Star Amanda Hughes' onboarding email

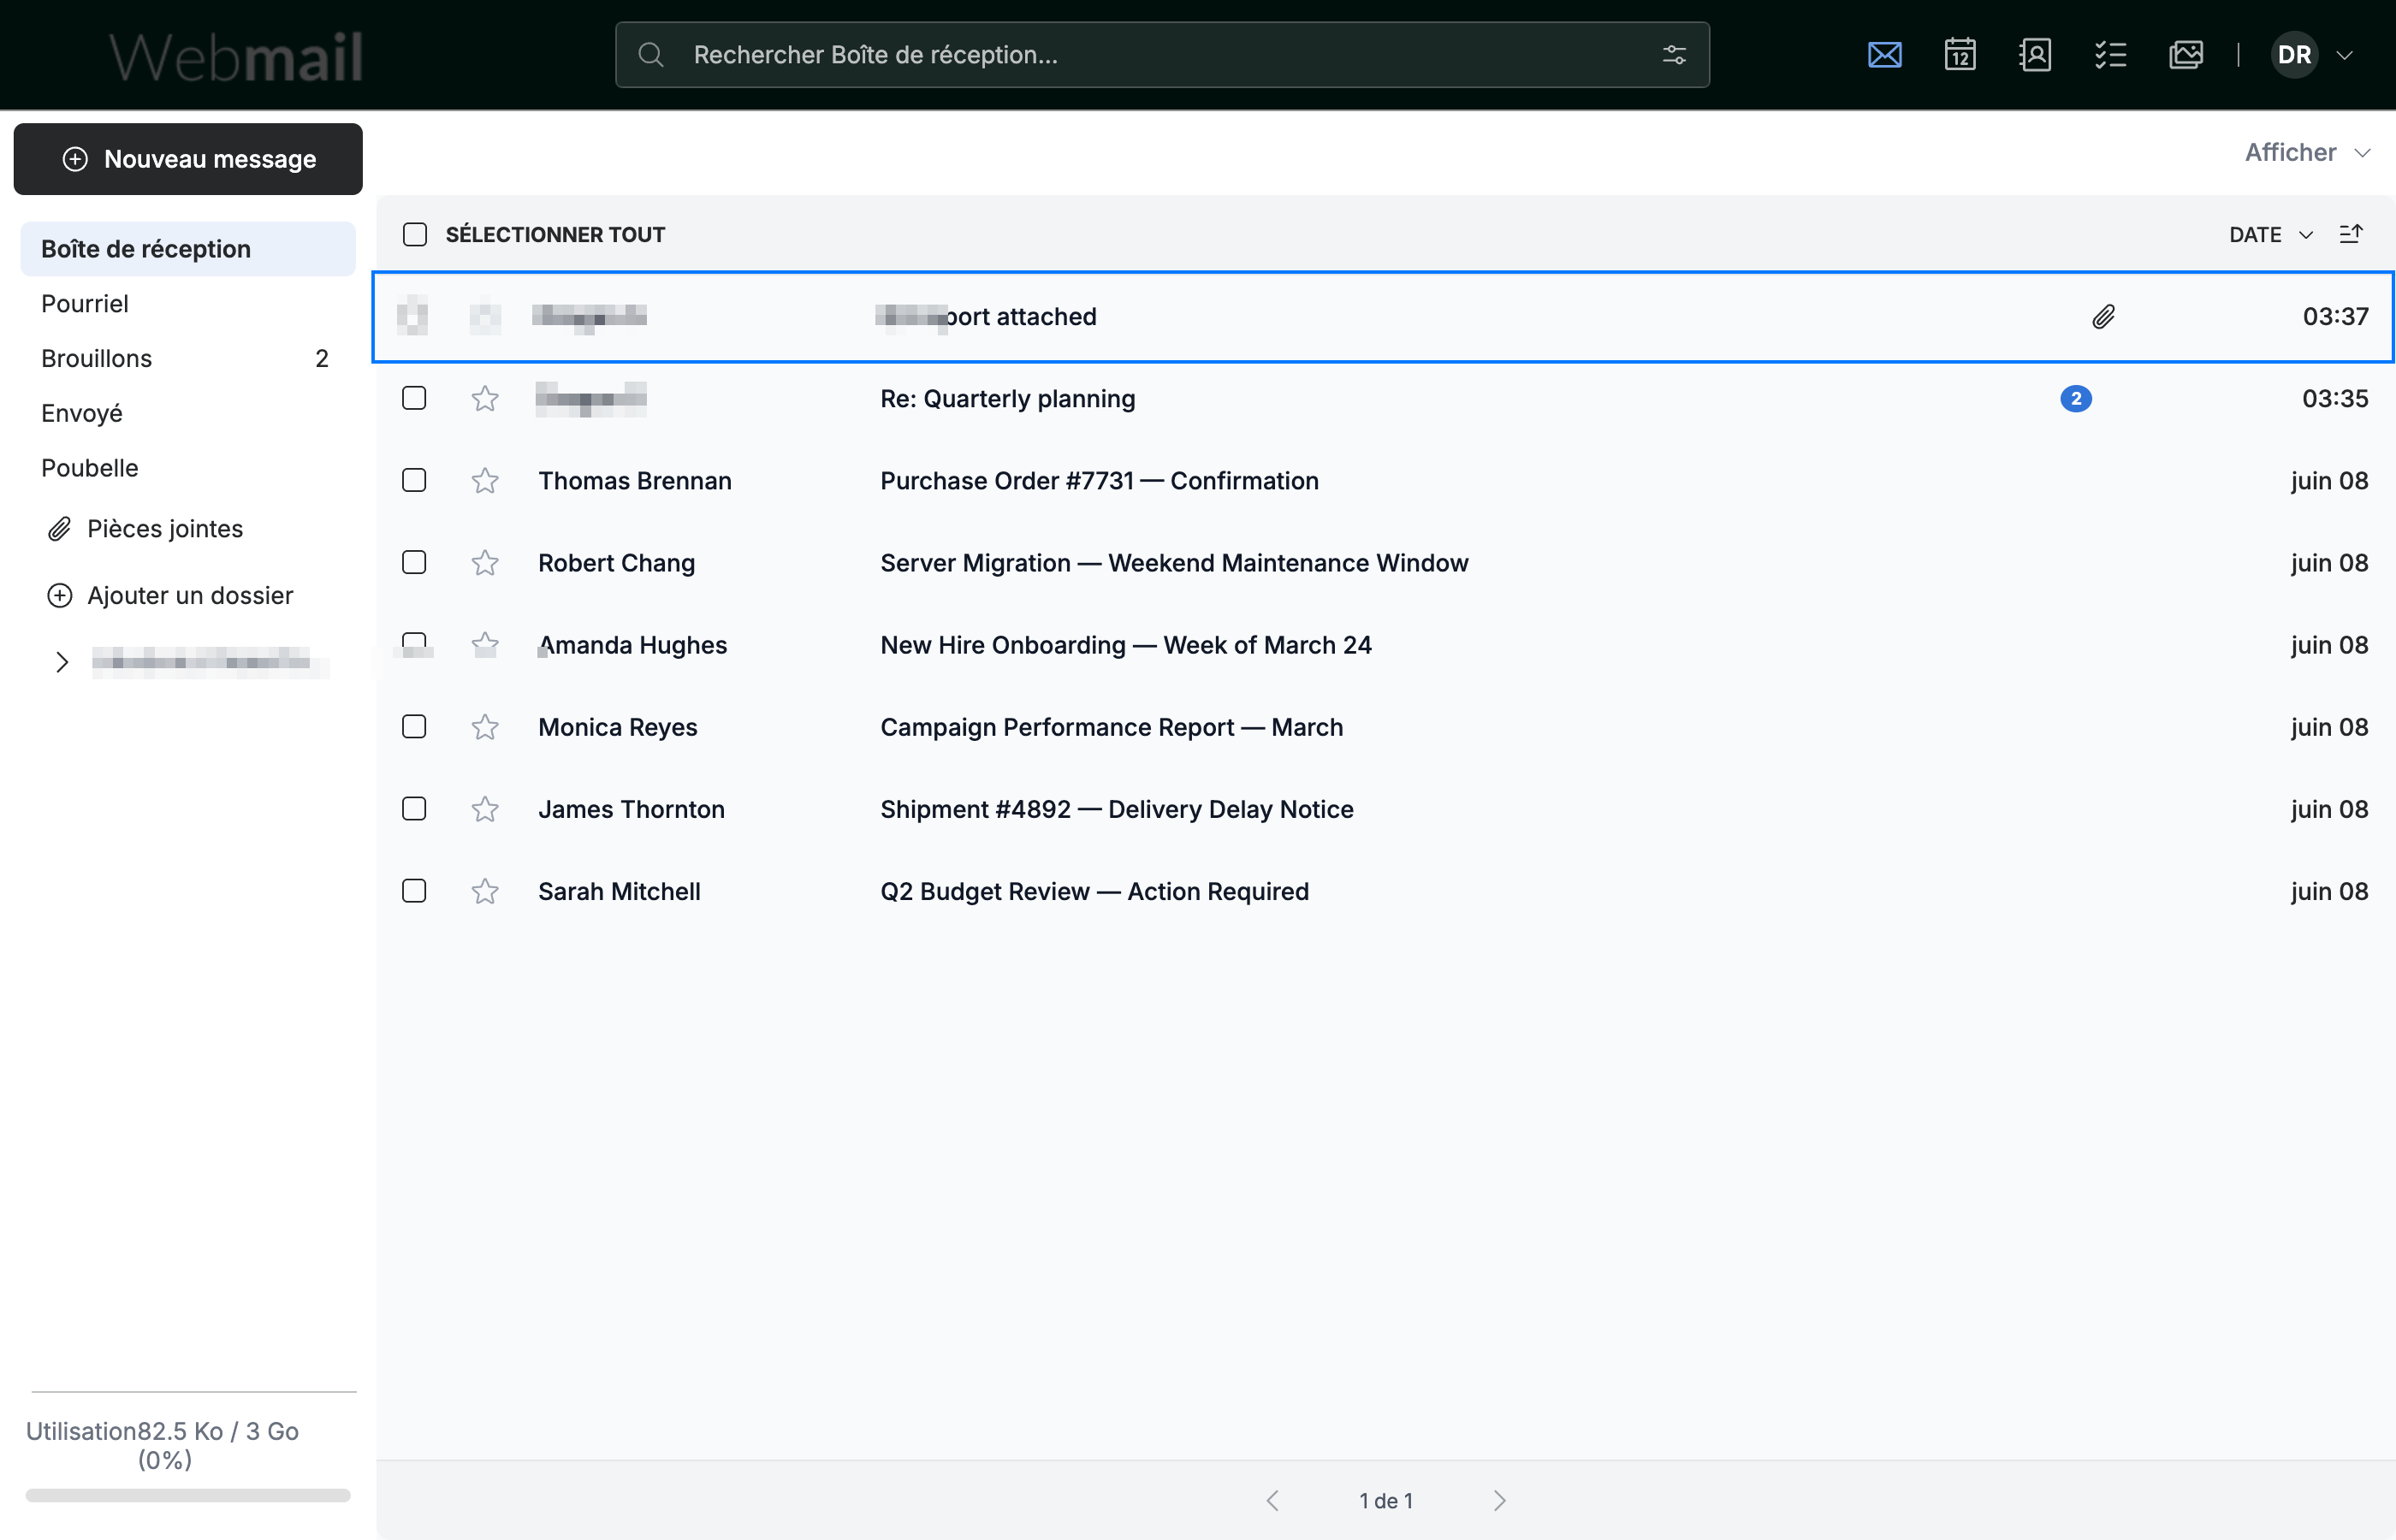point(485,645)
